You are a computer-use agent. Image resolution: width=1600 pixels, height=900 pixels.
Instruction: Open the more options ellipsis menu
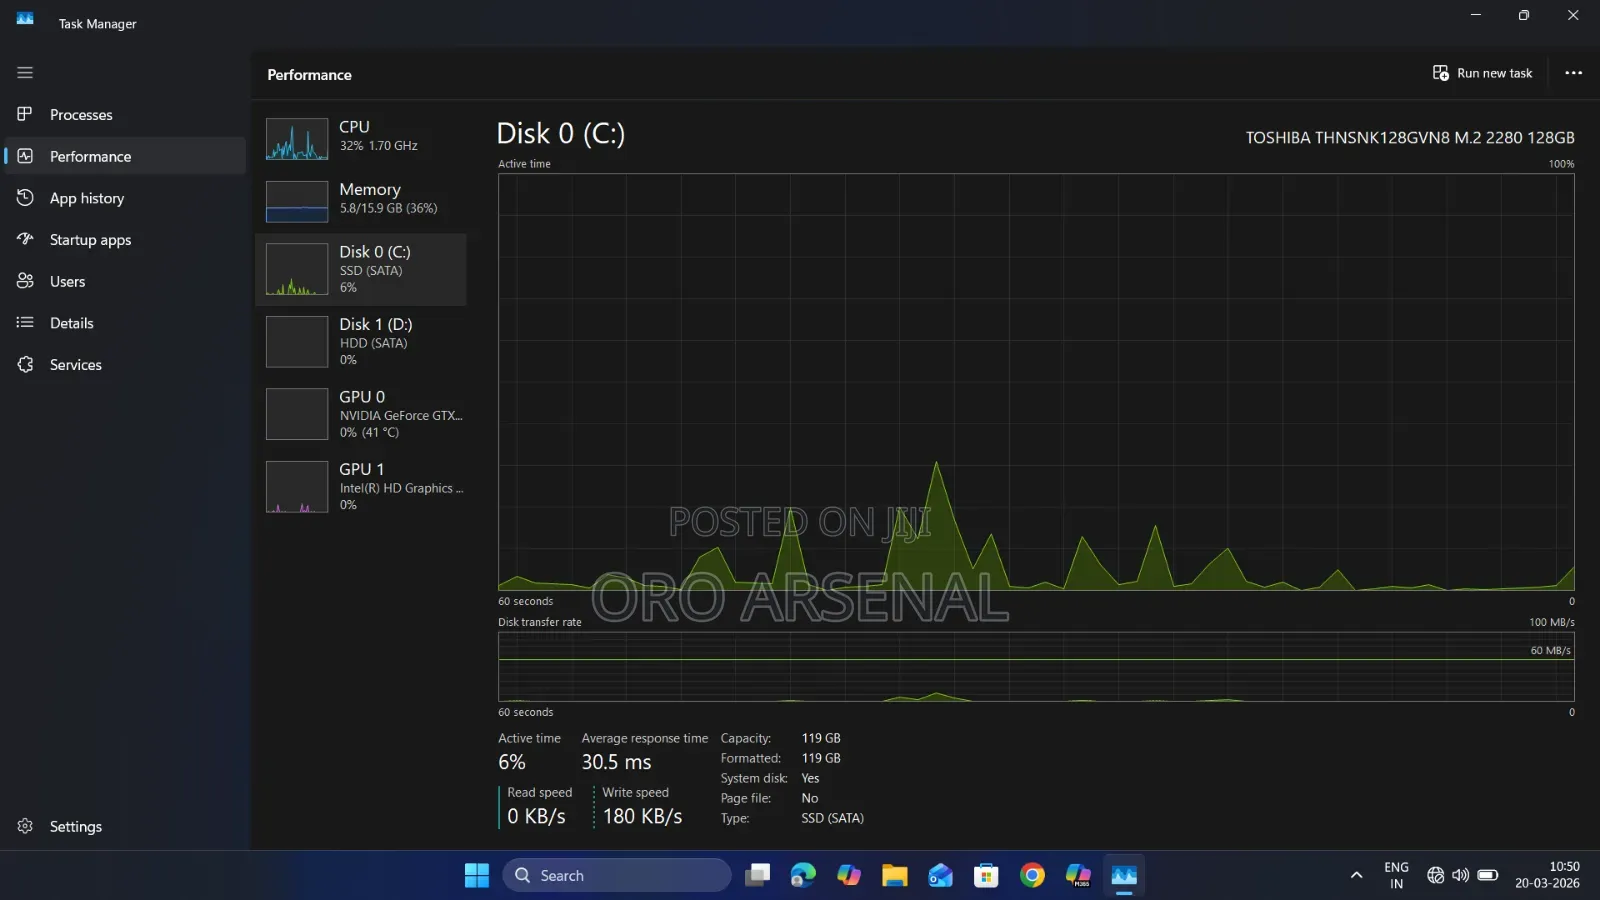pos(1573,73)
